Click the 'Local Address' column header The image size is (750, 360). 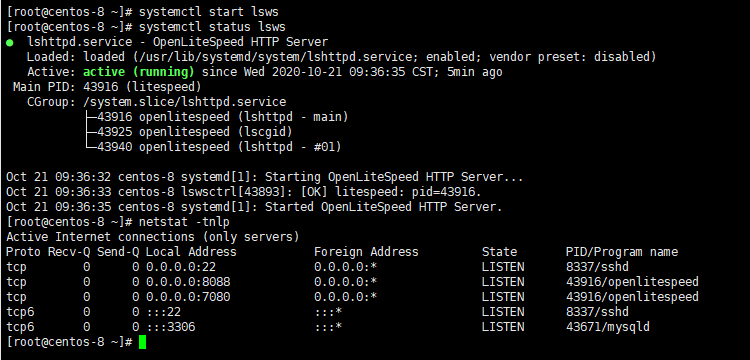click(191, 252)
